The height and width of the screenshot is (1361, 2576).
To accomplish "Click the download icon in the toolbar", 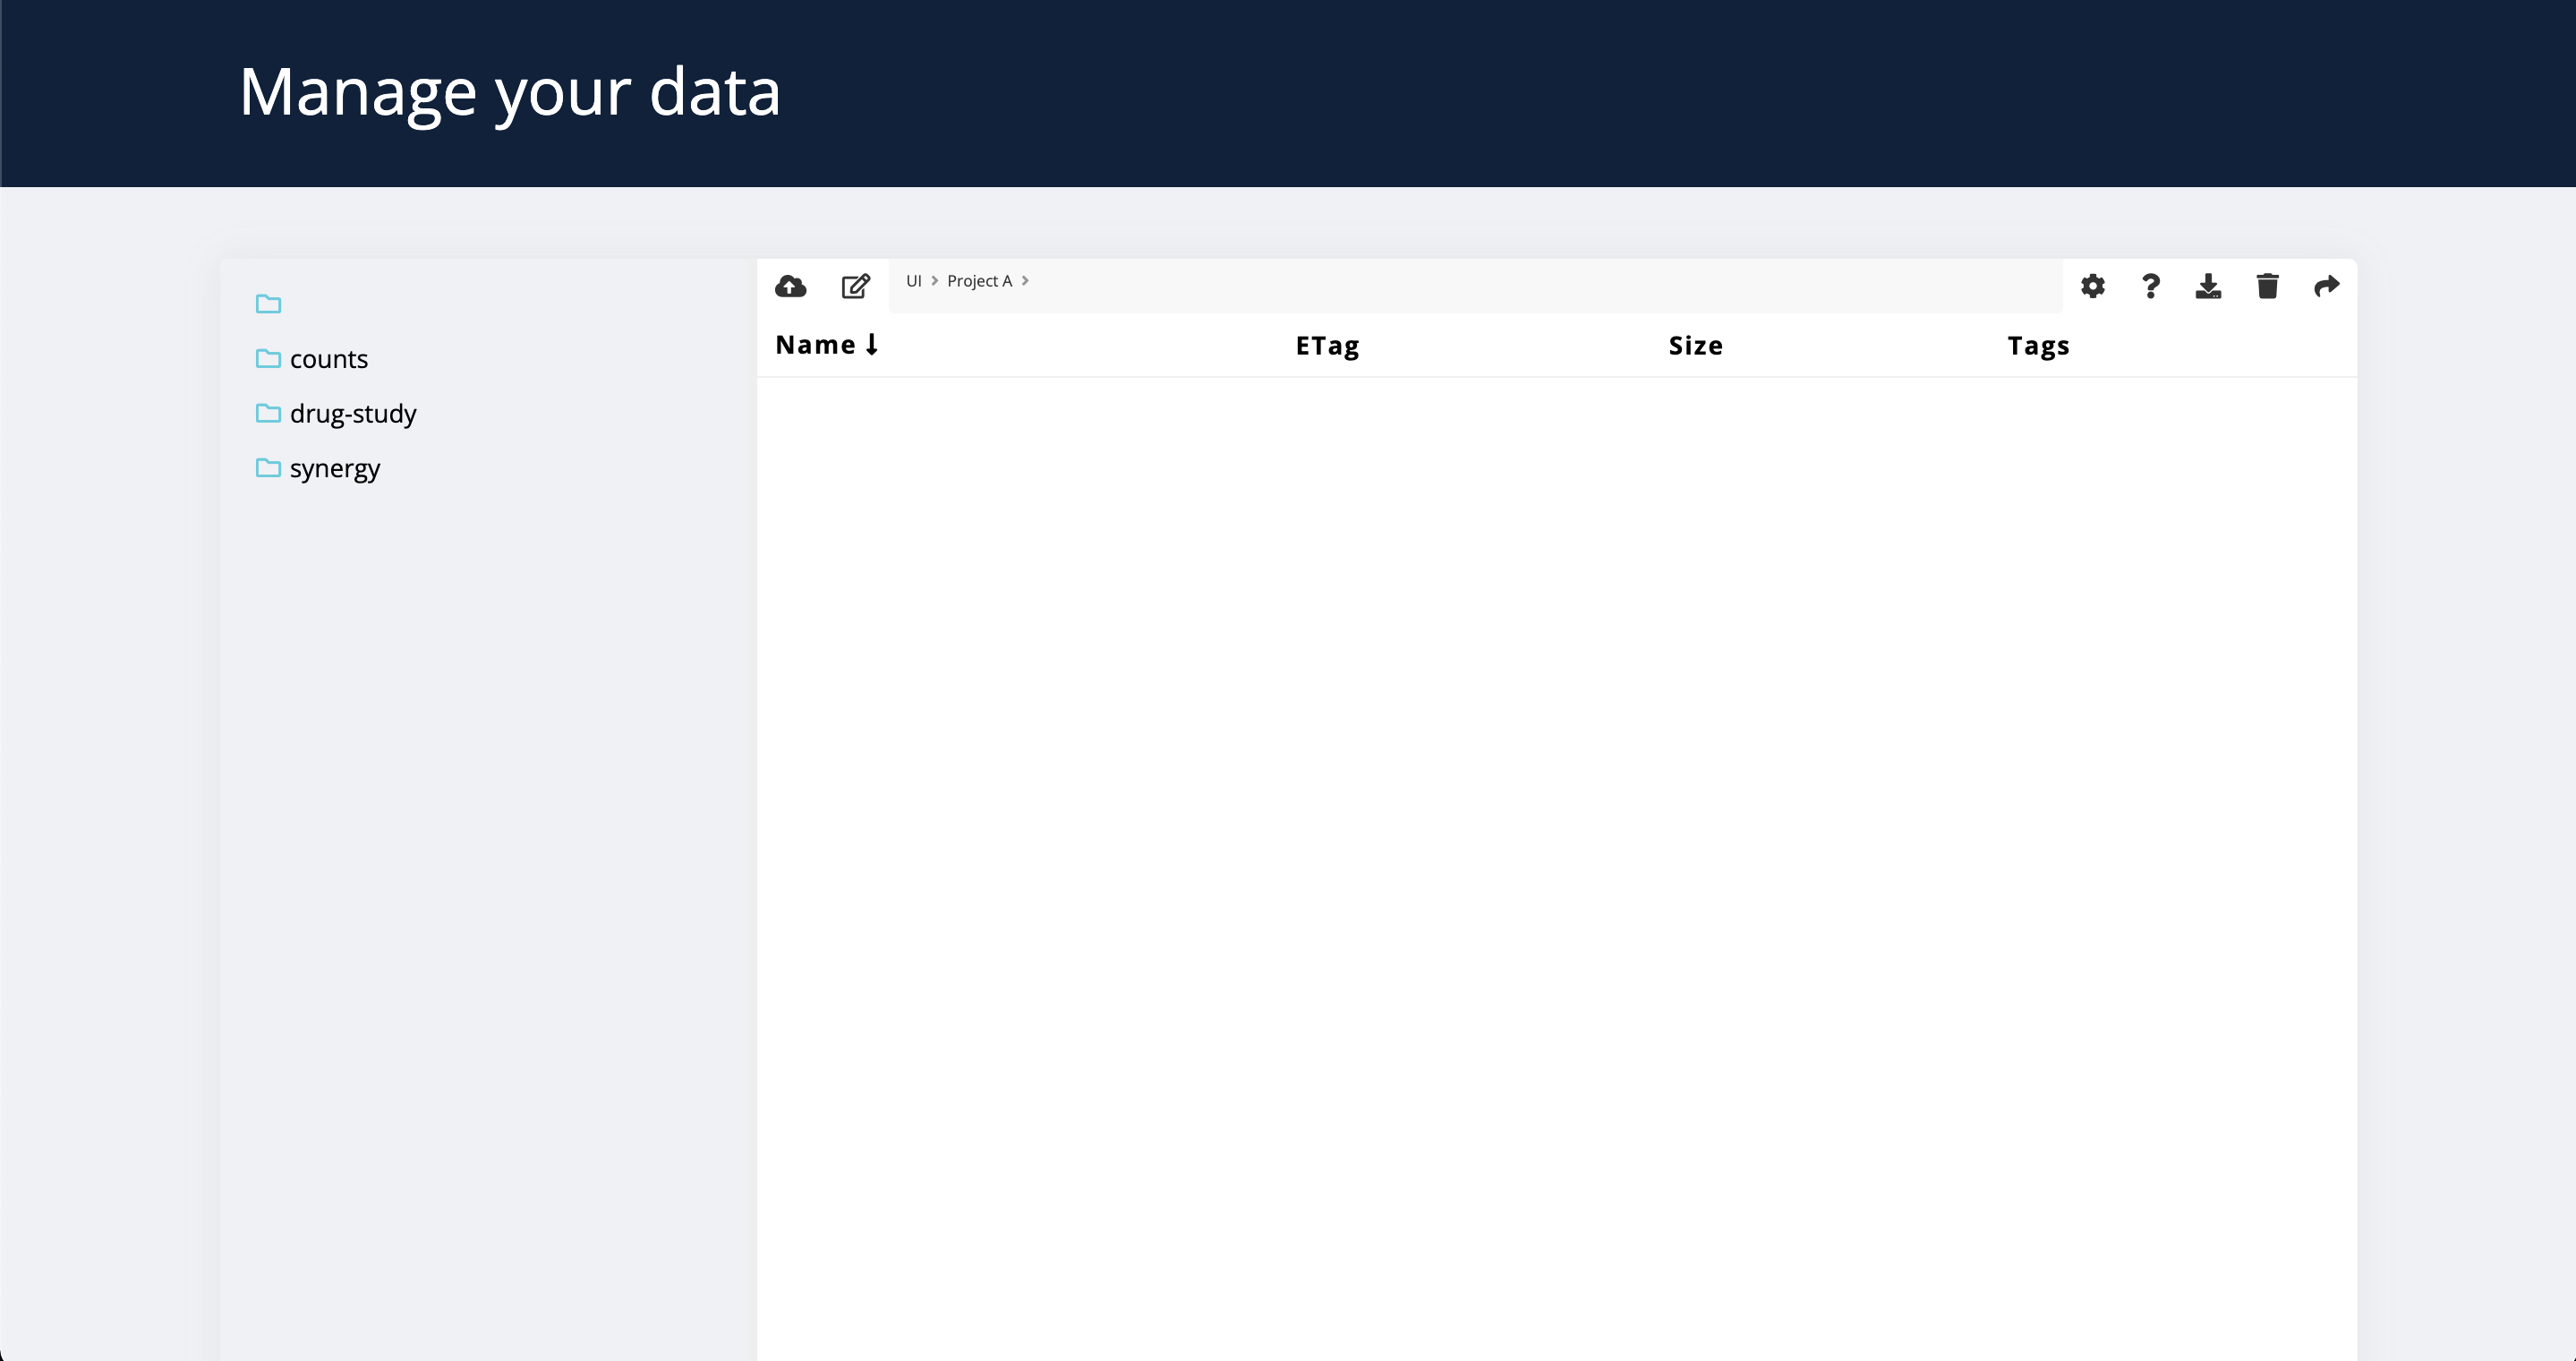I will pos(2208,286).
